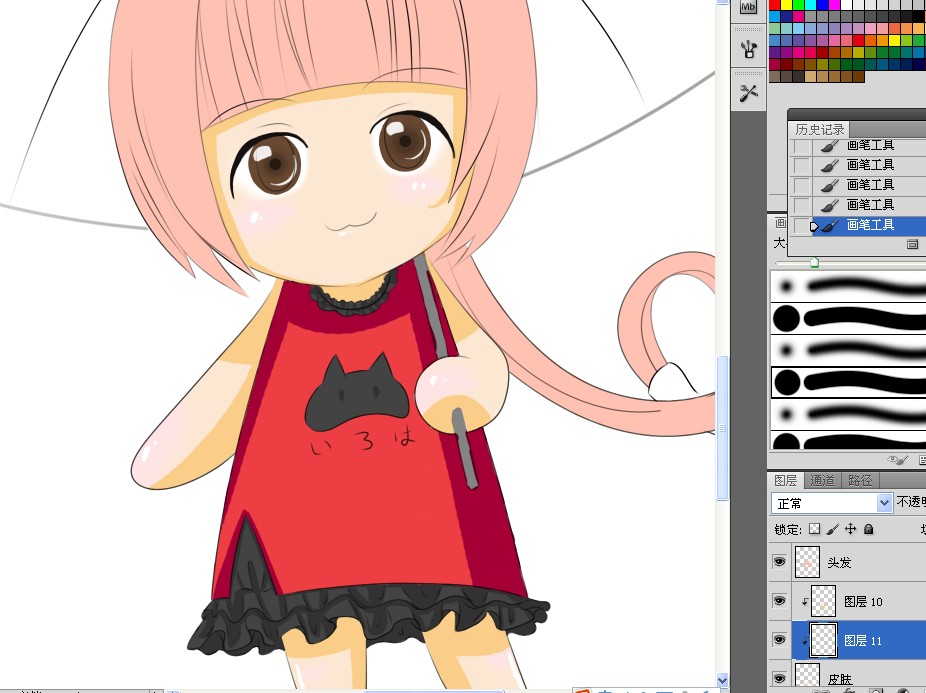Open the blend mode 正常 dropdown
Image resolution: width=926 pixels, height=693 pixels.
(x=831, y=503)
